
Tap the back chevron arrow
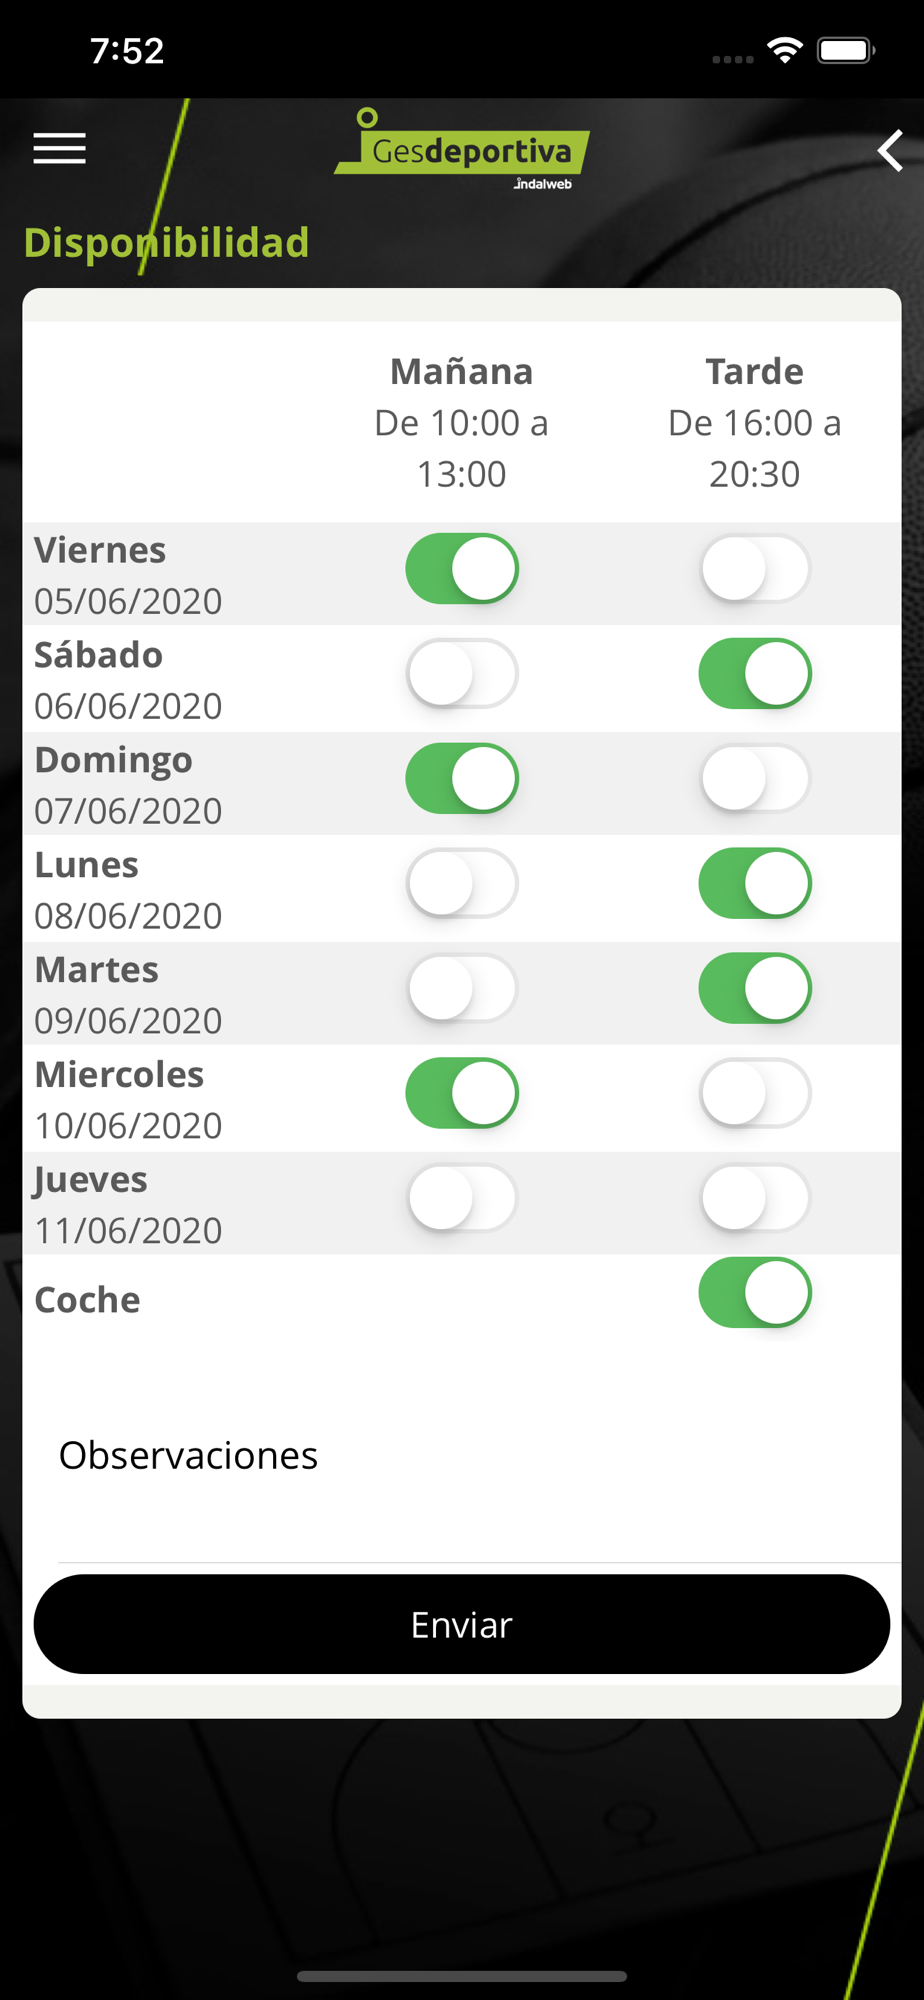pyautogui.click(x=890, y=151)
